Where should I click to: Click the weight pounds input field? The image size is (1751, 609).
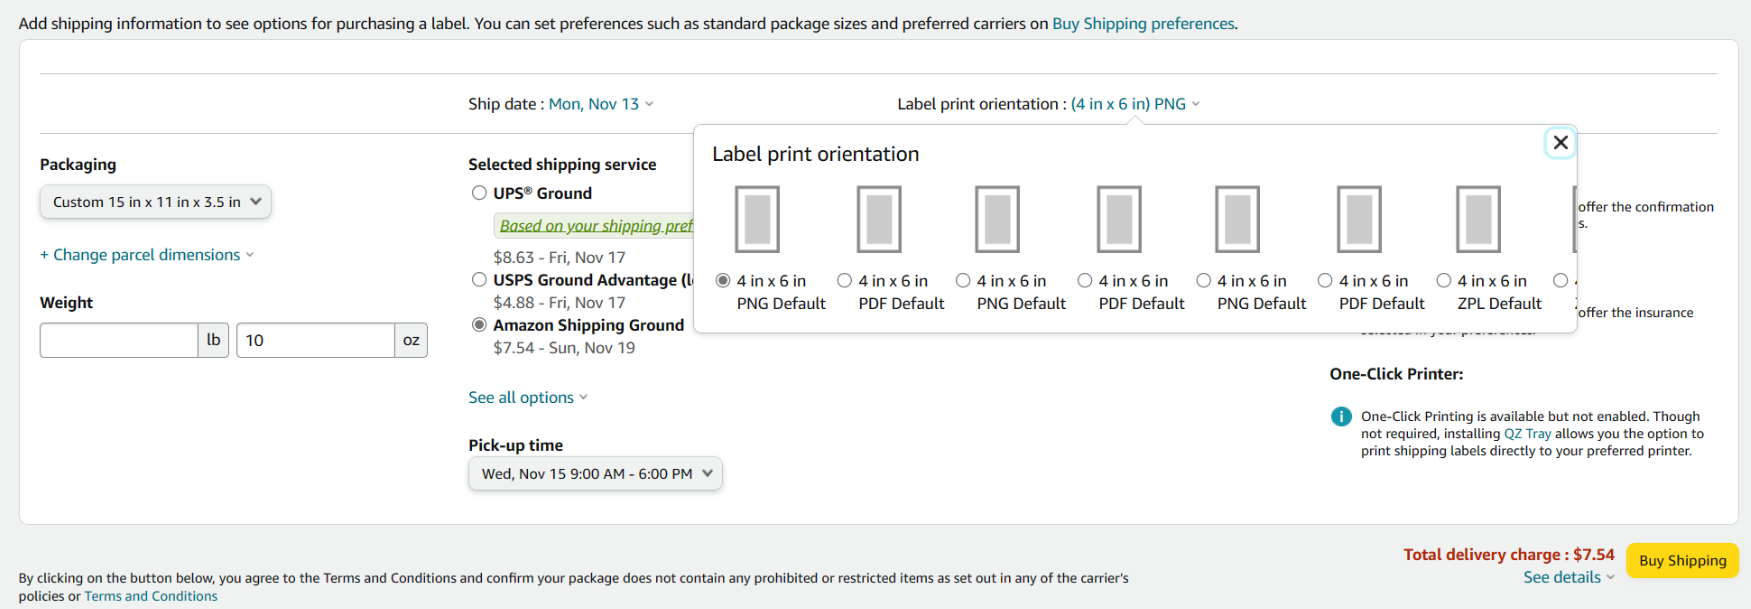(119, 340)
